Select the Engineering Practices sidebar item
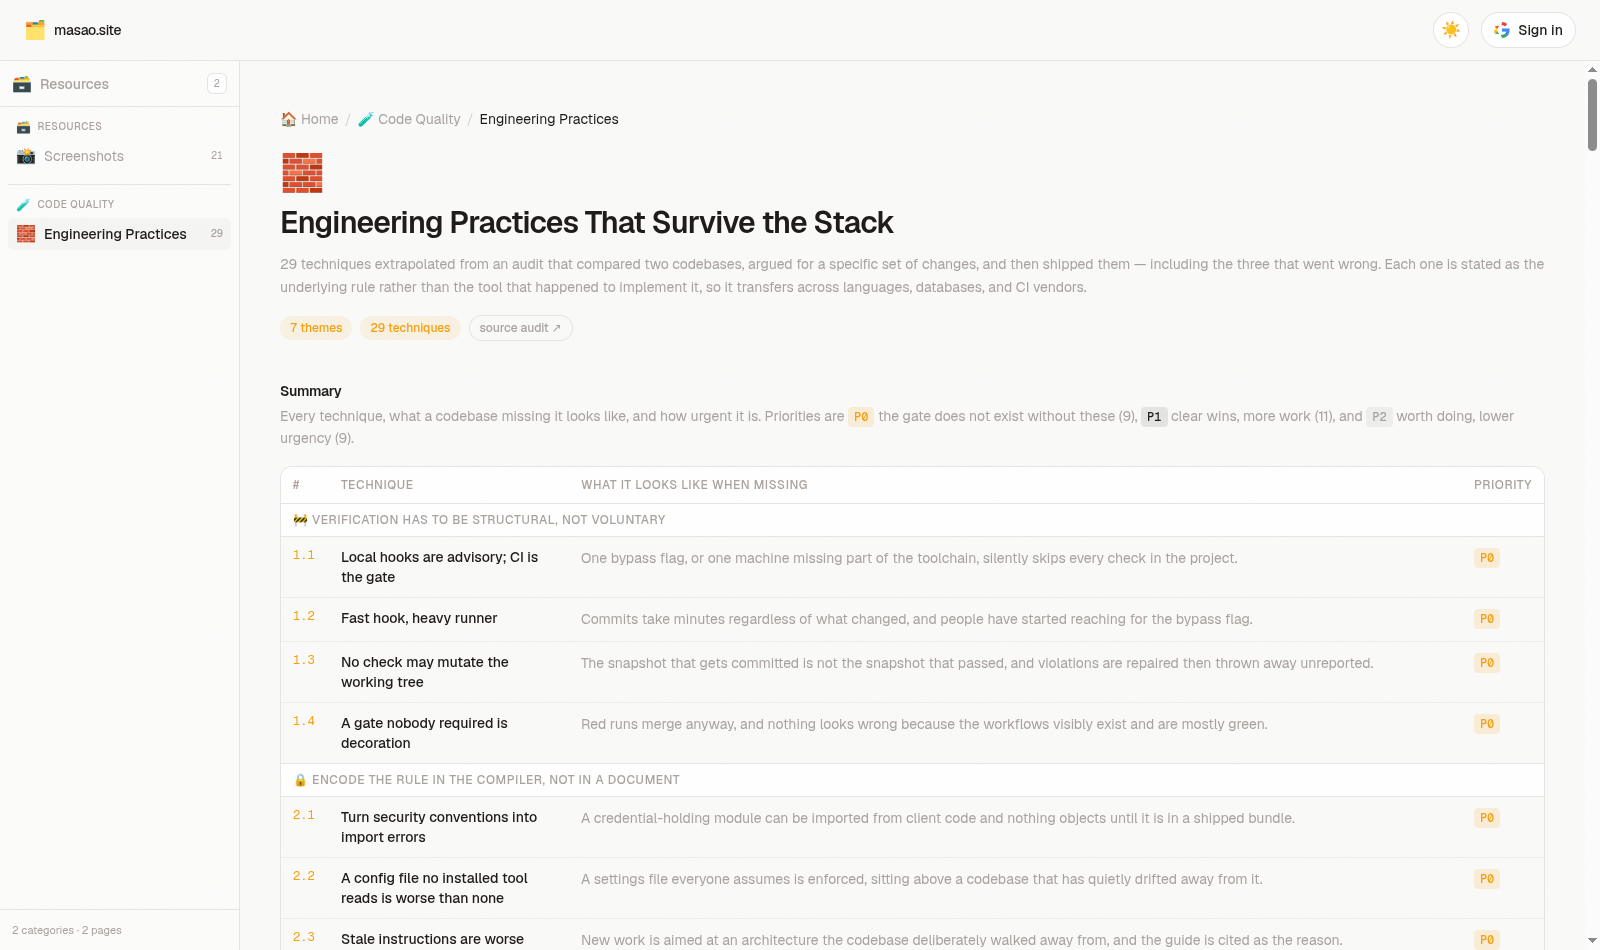 tap(119, 234)
